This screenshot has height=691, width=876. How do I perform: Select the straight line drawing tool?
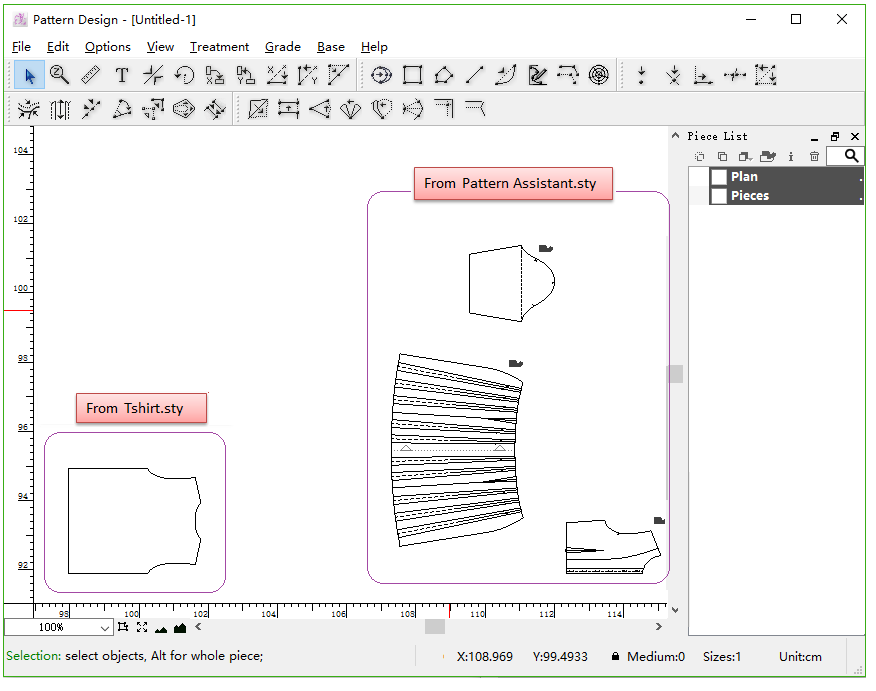(474, 75)
